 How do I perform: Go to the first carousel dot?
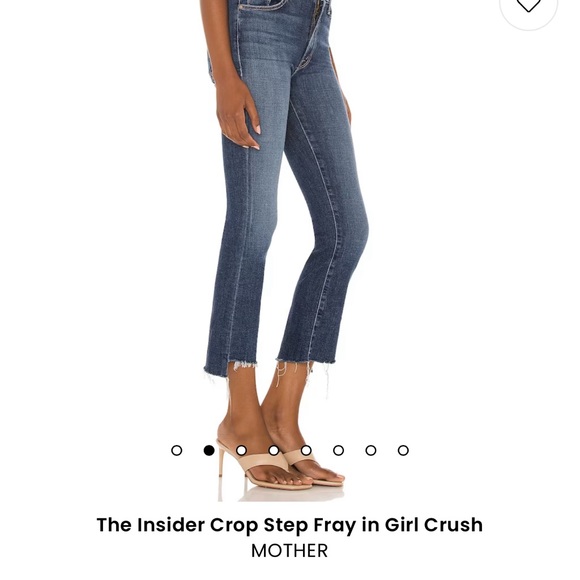(x=177, y=451)
